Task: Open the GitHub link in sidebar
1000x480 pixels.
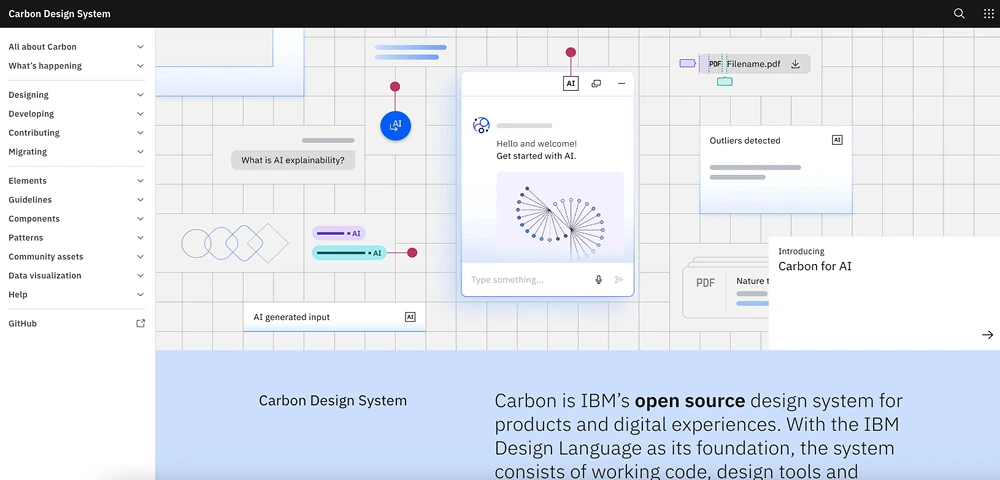Action: coord(77,323)
